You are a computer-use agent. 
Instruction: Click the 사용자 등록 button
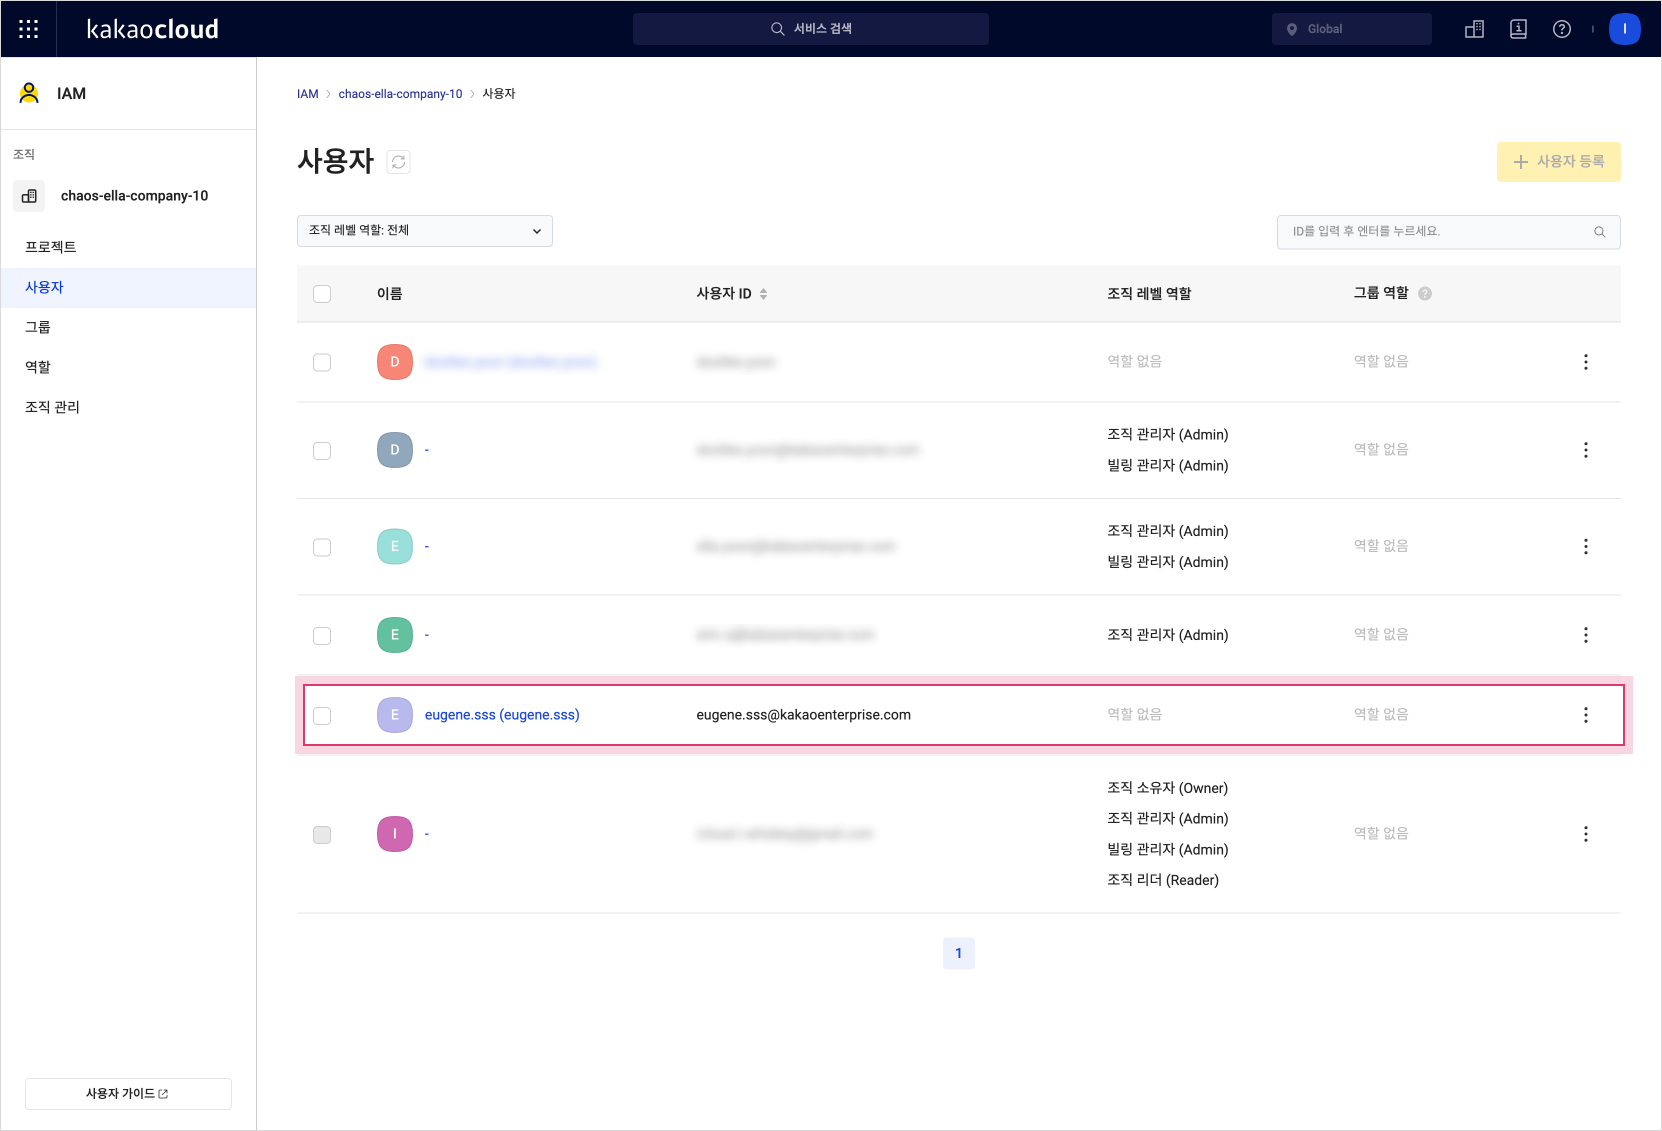pos(1559,162)
